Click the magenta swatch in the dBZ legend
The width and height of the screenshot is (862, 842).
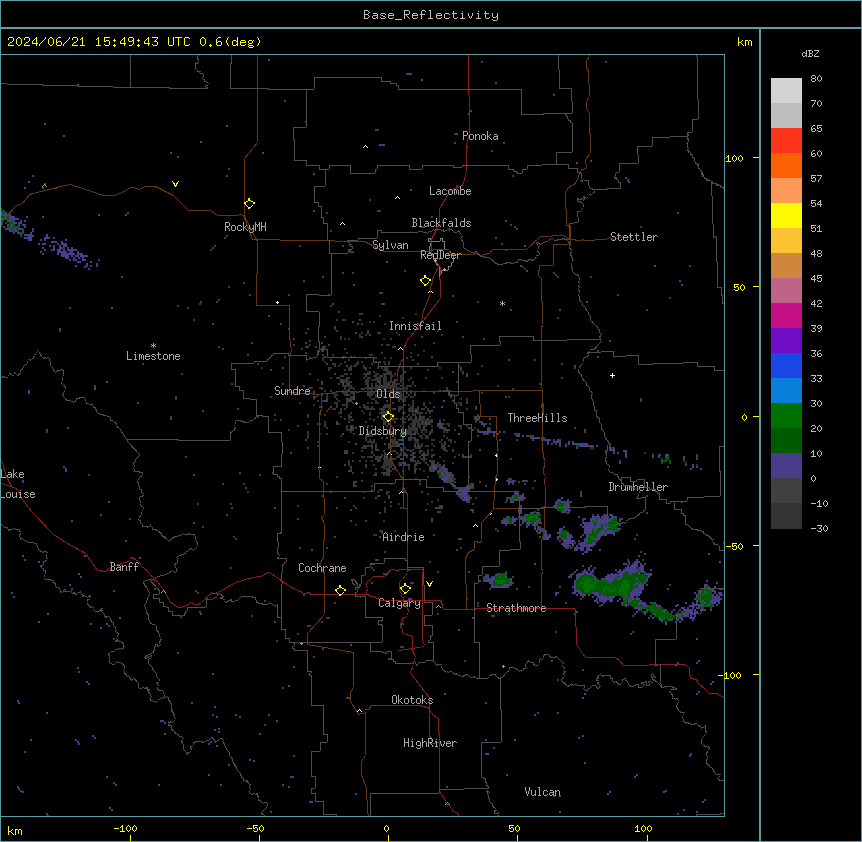point(786,316)
